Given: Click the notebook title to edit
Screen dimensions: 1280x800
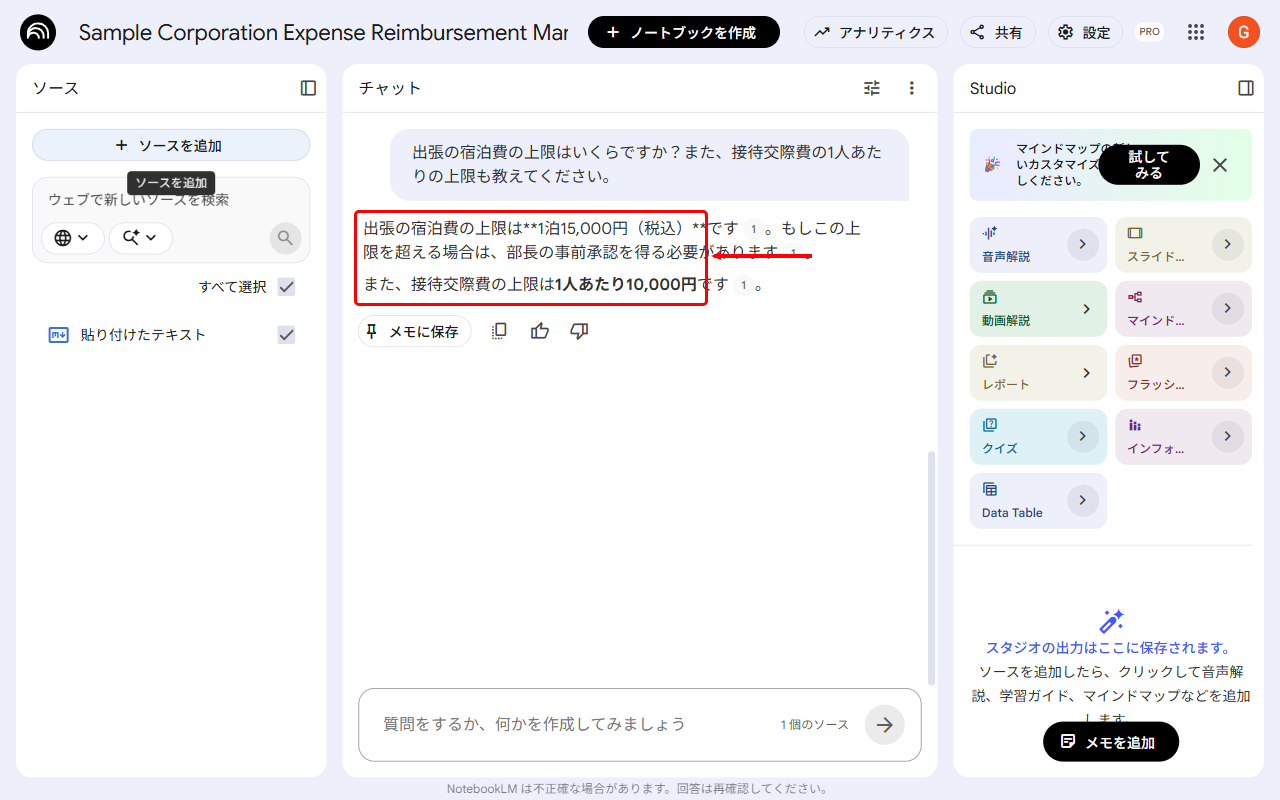Looking at the screenshot, I should [x=323, y=32].
